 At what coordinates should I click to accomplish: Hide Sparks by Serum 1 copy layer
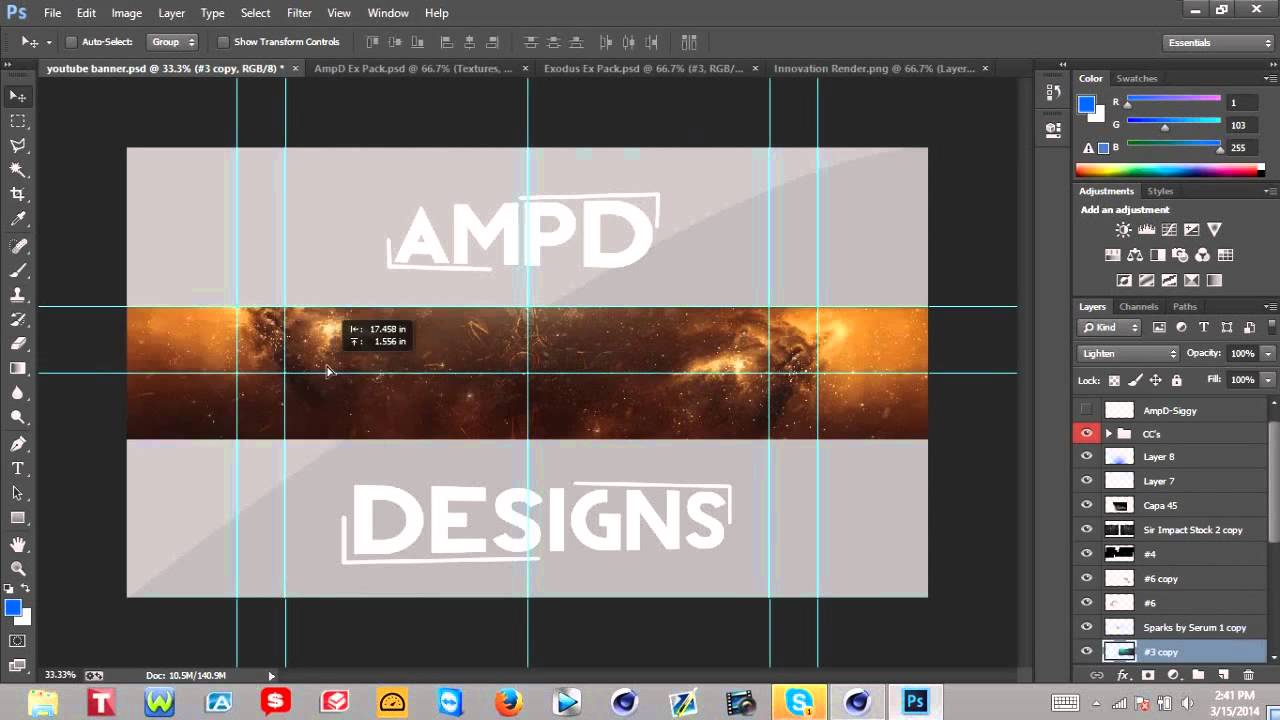tap(1086, 627)
